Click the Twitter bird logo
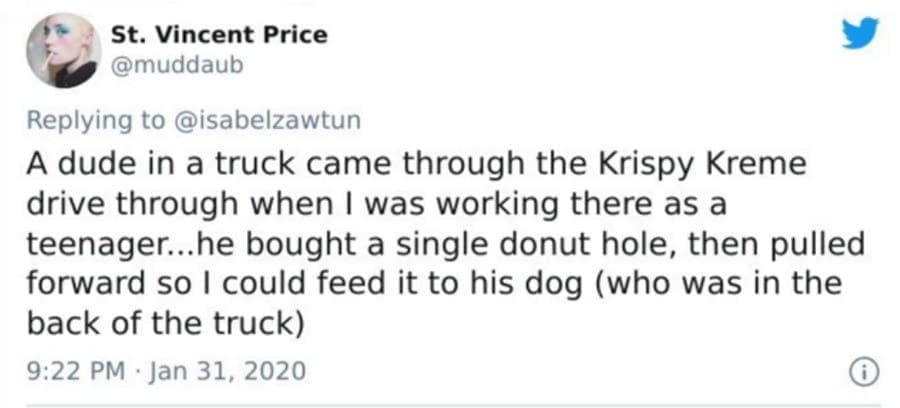This screenshot has width=900, height=408. coord(858,36)
